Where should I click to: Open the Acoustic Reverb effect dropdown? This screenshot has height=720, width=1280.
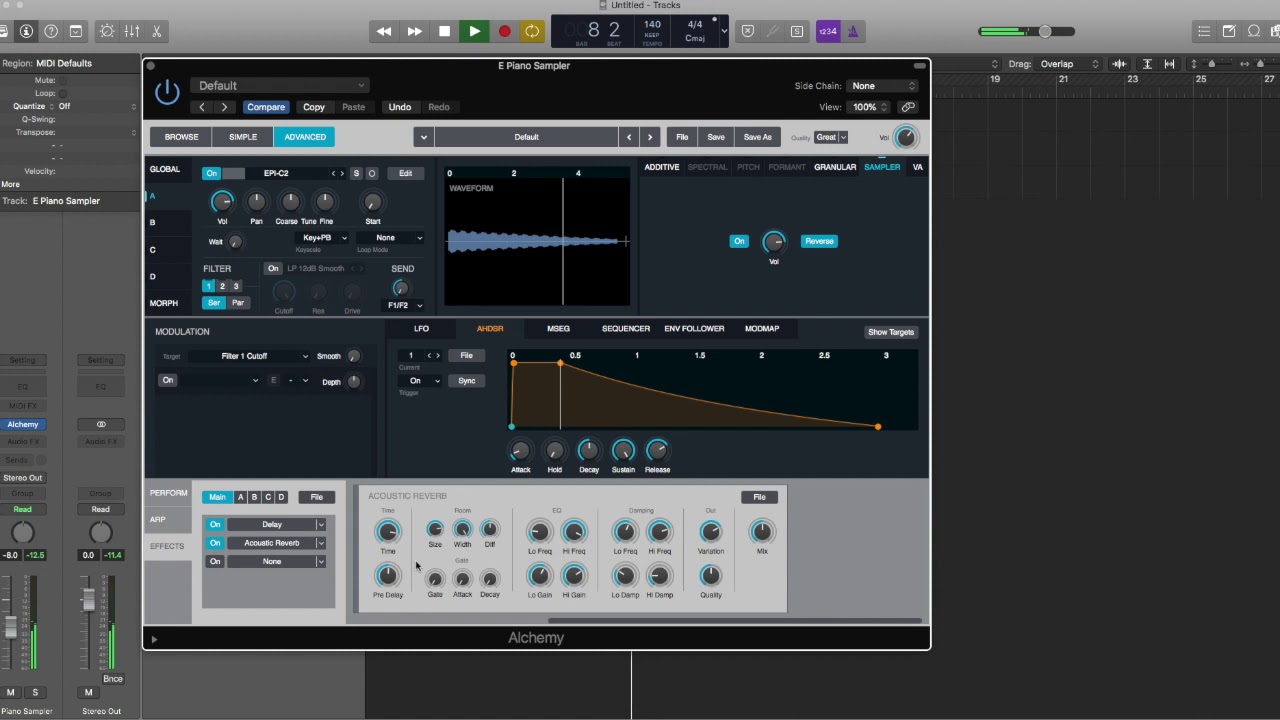pos(277,543)
